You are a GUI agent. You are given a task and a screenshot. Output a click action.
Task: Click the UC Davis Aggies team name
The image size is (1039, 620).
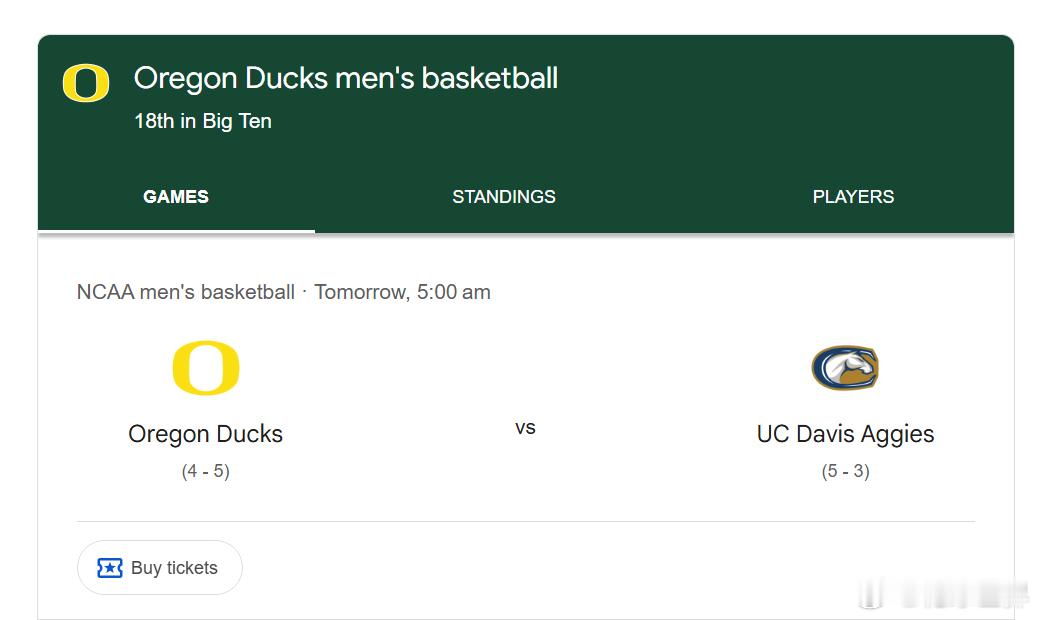tap(845, 434)
